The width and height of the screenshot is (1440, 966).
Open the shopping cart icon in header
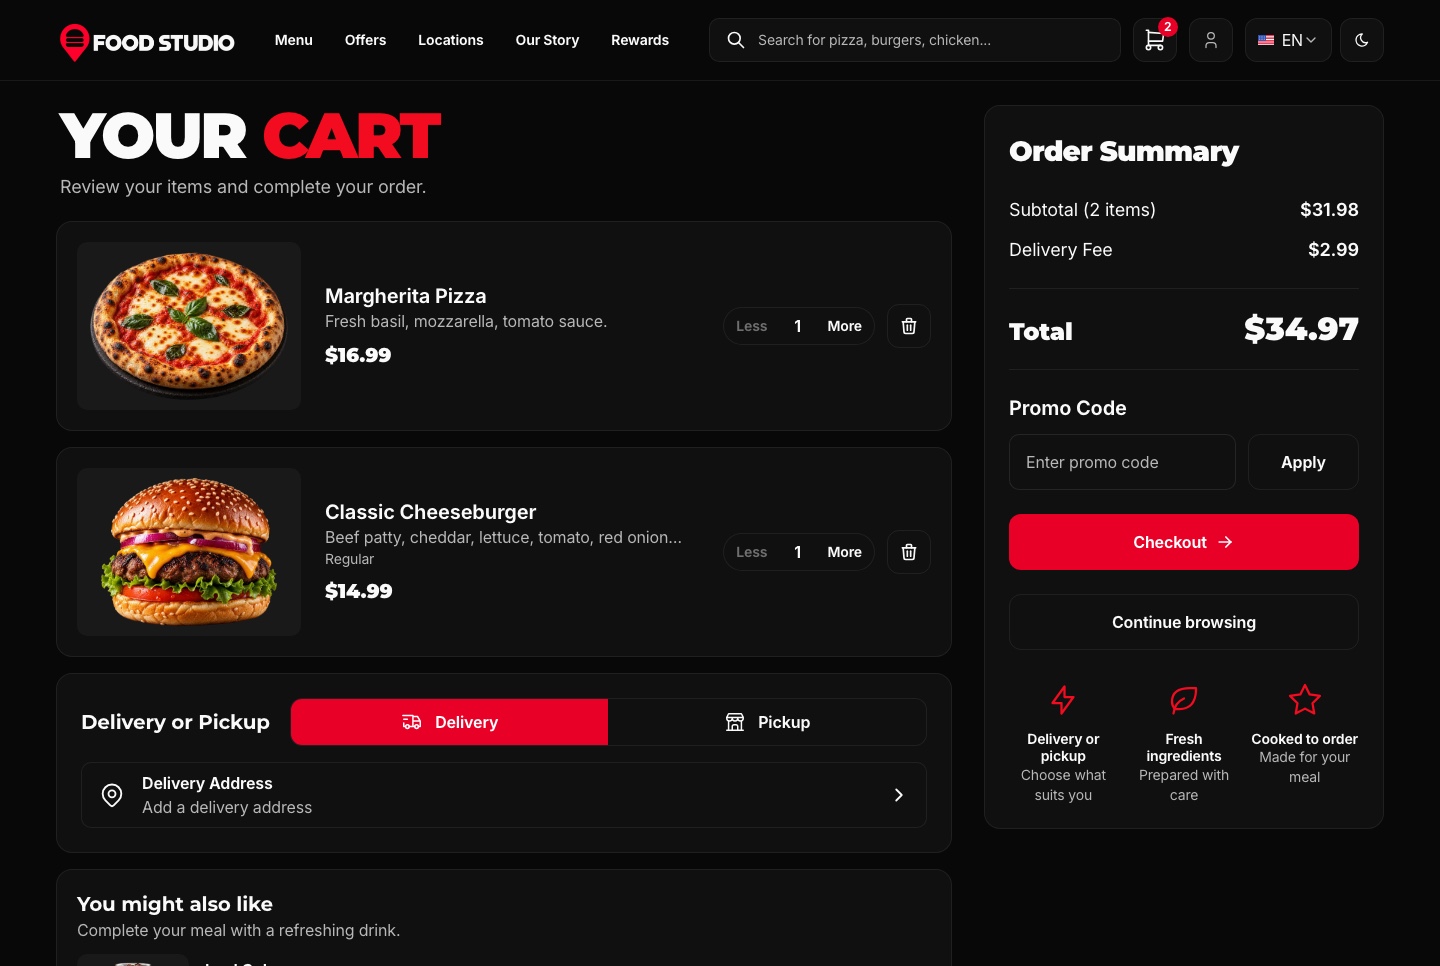(x=1155, y=40)
